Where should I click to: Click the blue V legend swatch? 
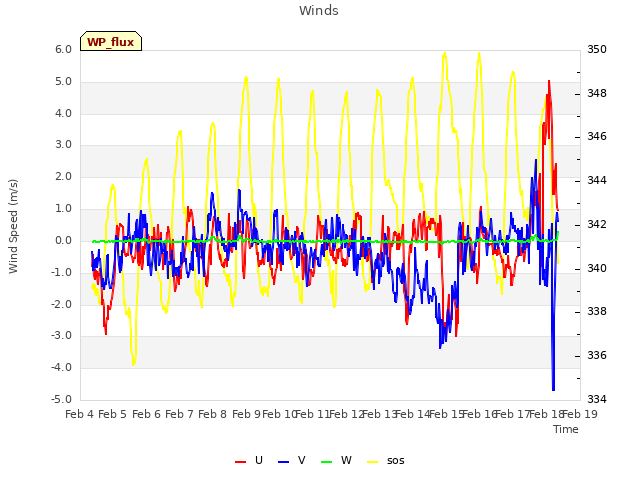pos(283,462)
